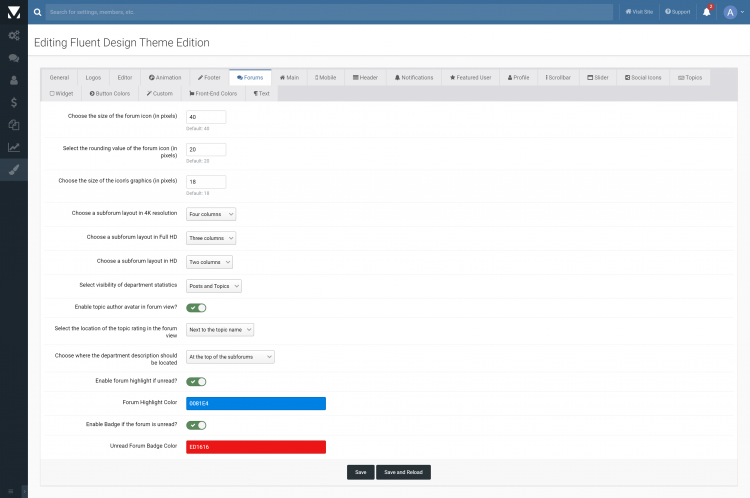Click the forum icon size field
Screen dimensions: 750x498
pyautogui.click(x=206, y=117)
